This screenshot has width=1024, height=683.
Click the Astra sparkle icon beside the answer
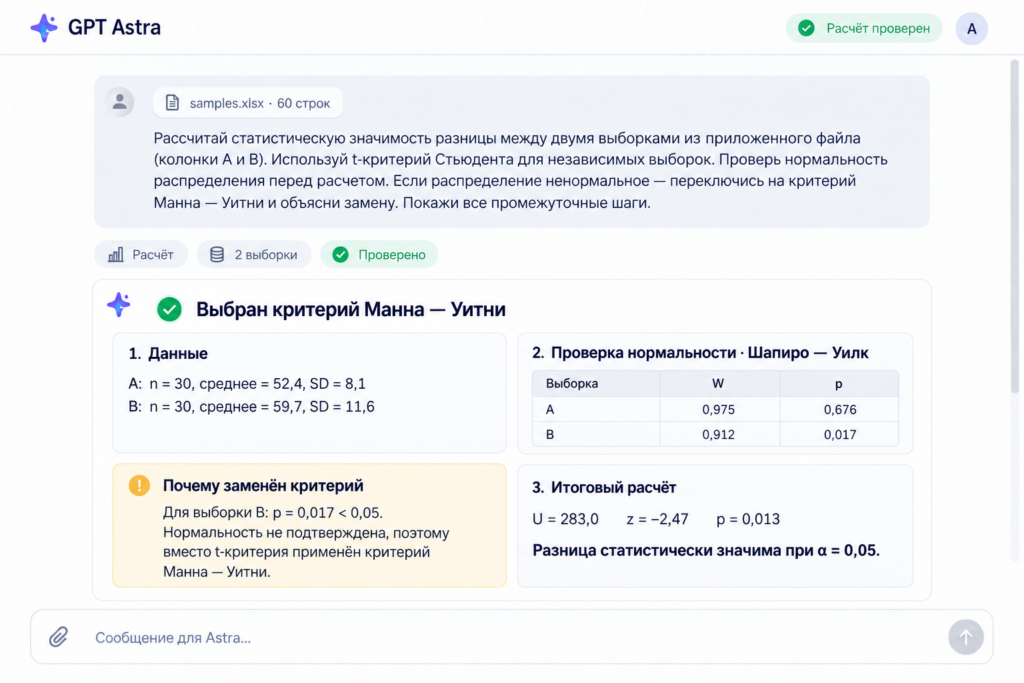pyautogui.click(x=119, y=304)
